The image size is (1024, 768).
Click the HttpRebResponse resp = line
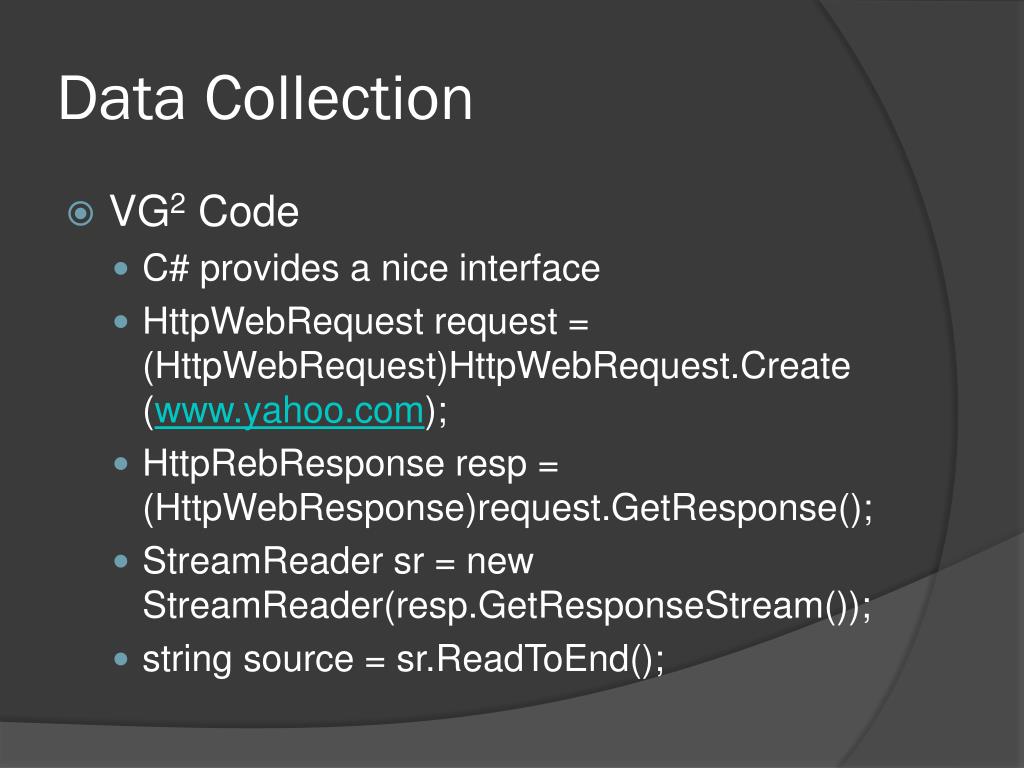tap(351, 464)
